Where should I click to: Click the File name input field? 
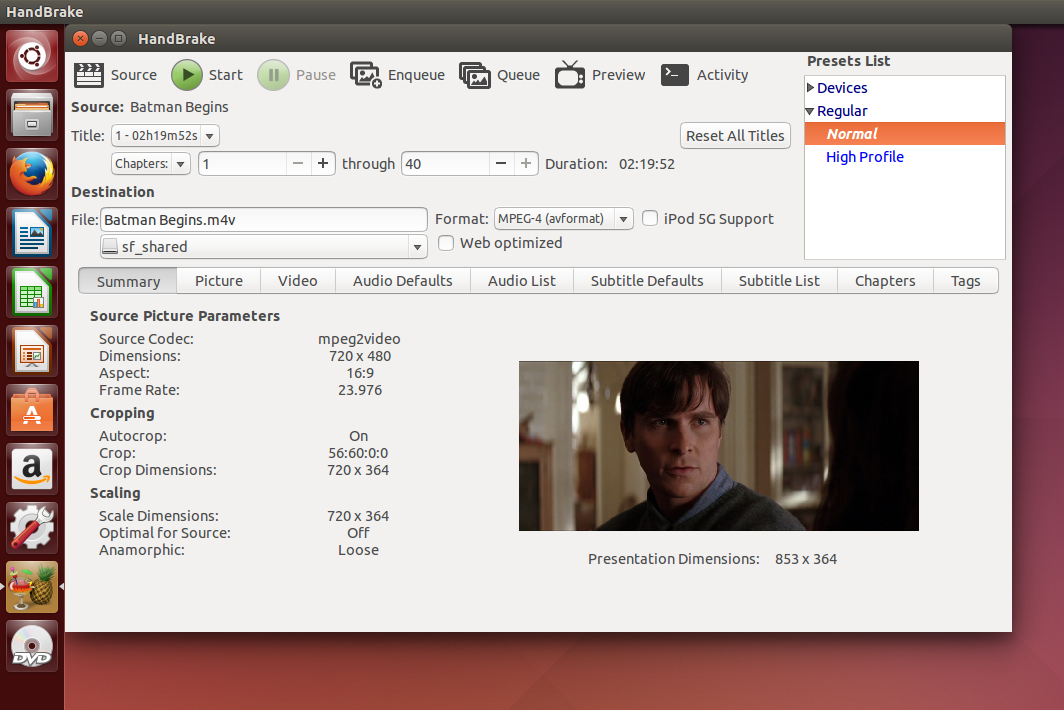tap(264, 219)
